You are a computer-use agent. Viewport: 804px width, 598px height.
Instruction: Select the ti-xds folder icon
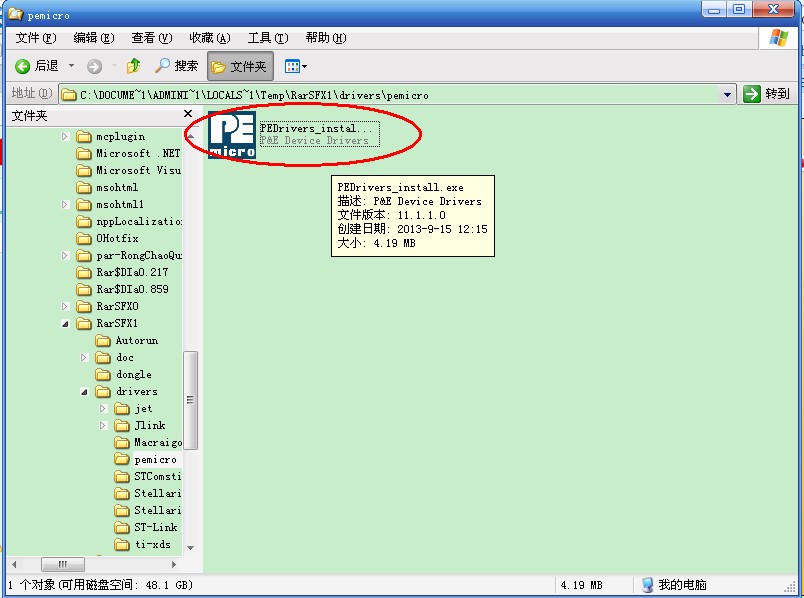point(122,544)
